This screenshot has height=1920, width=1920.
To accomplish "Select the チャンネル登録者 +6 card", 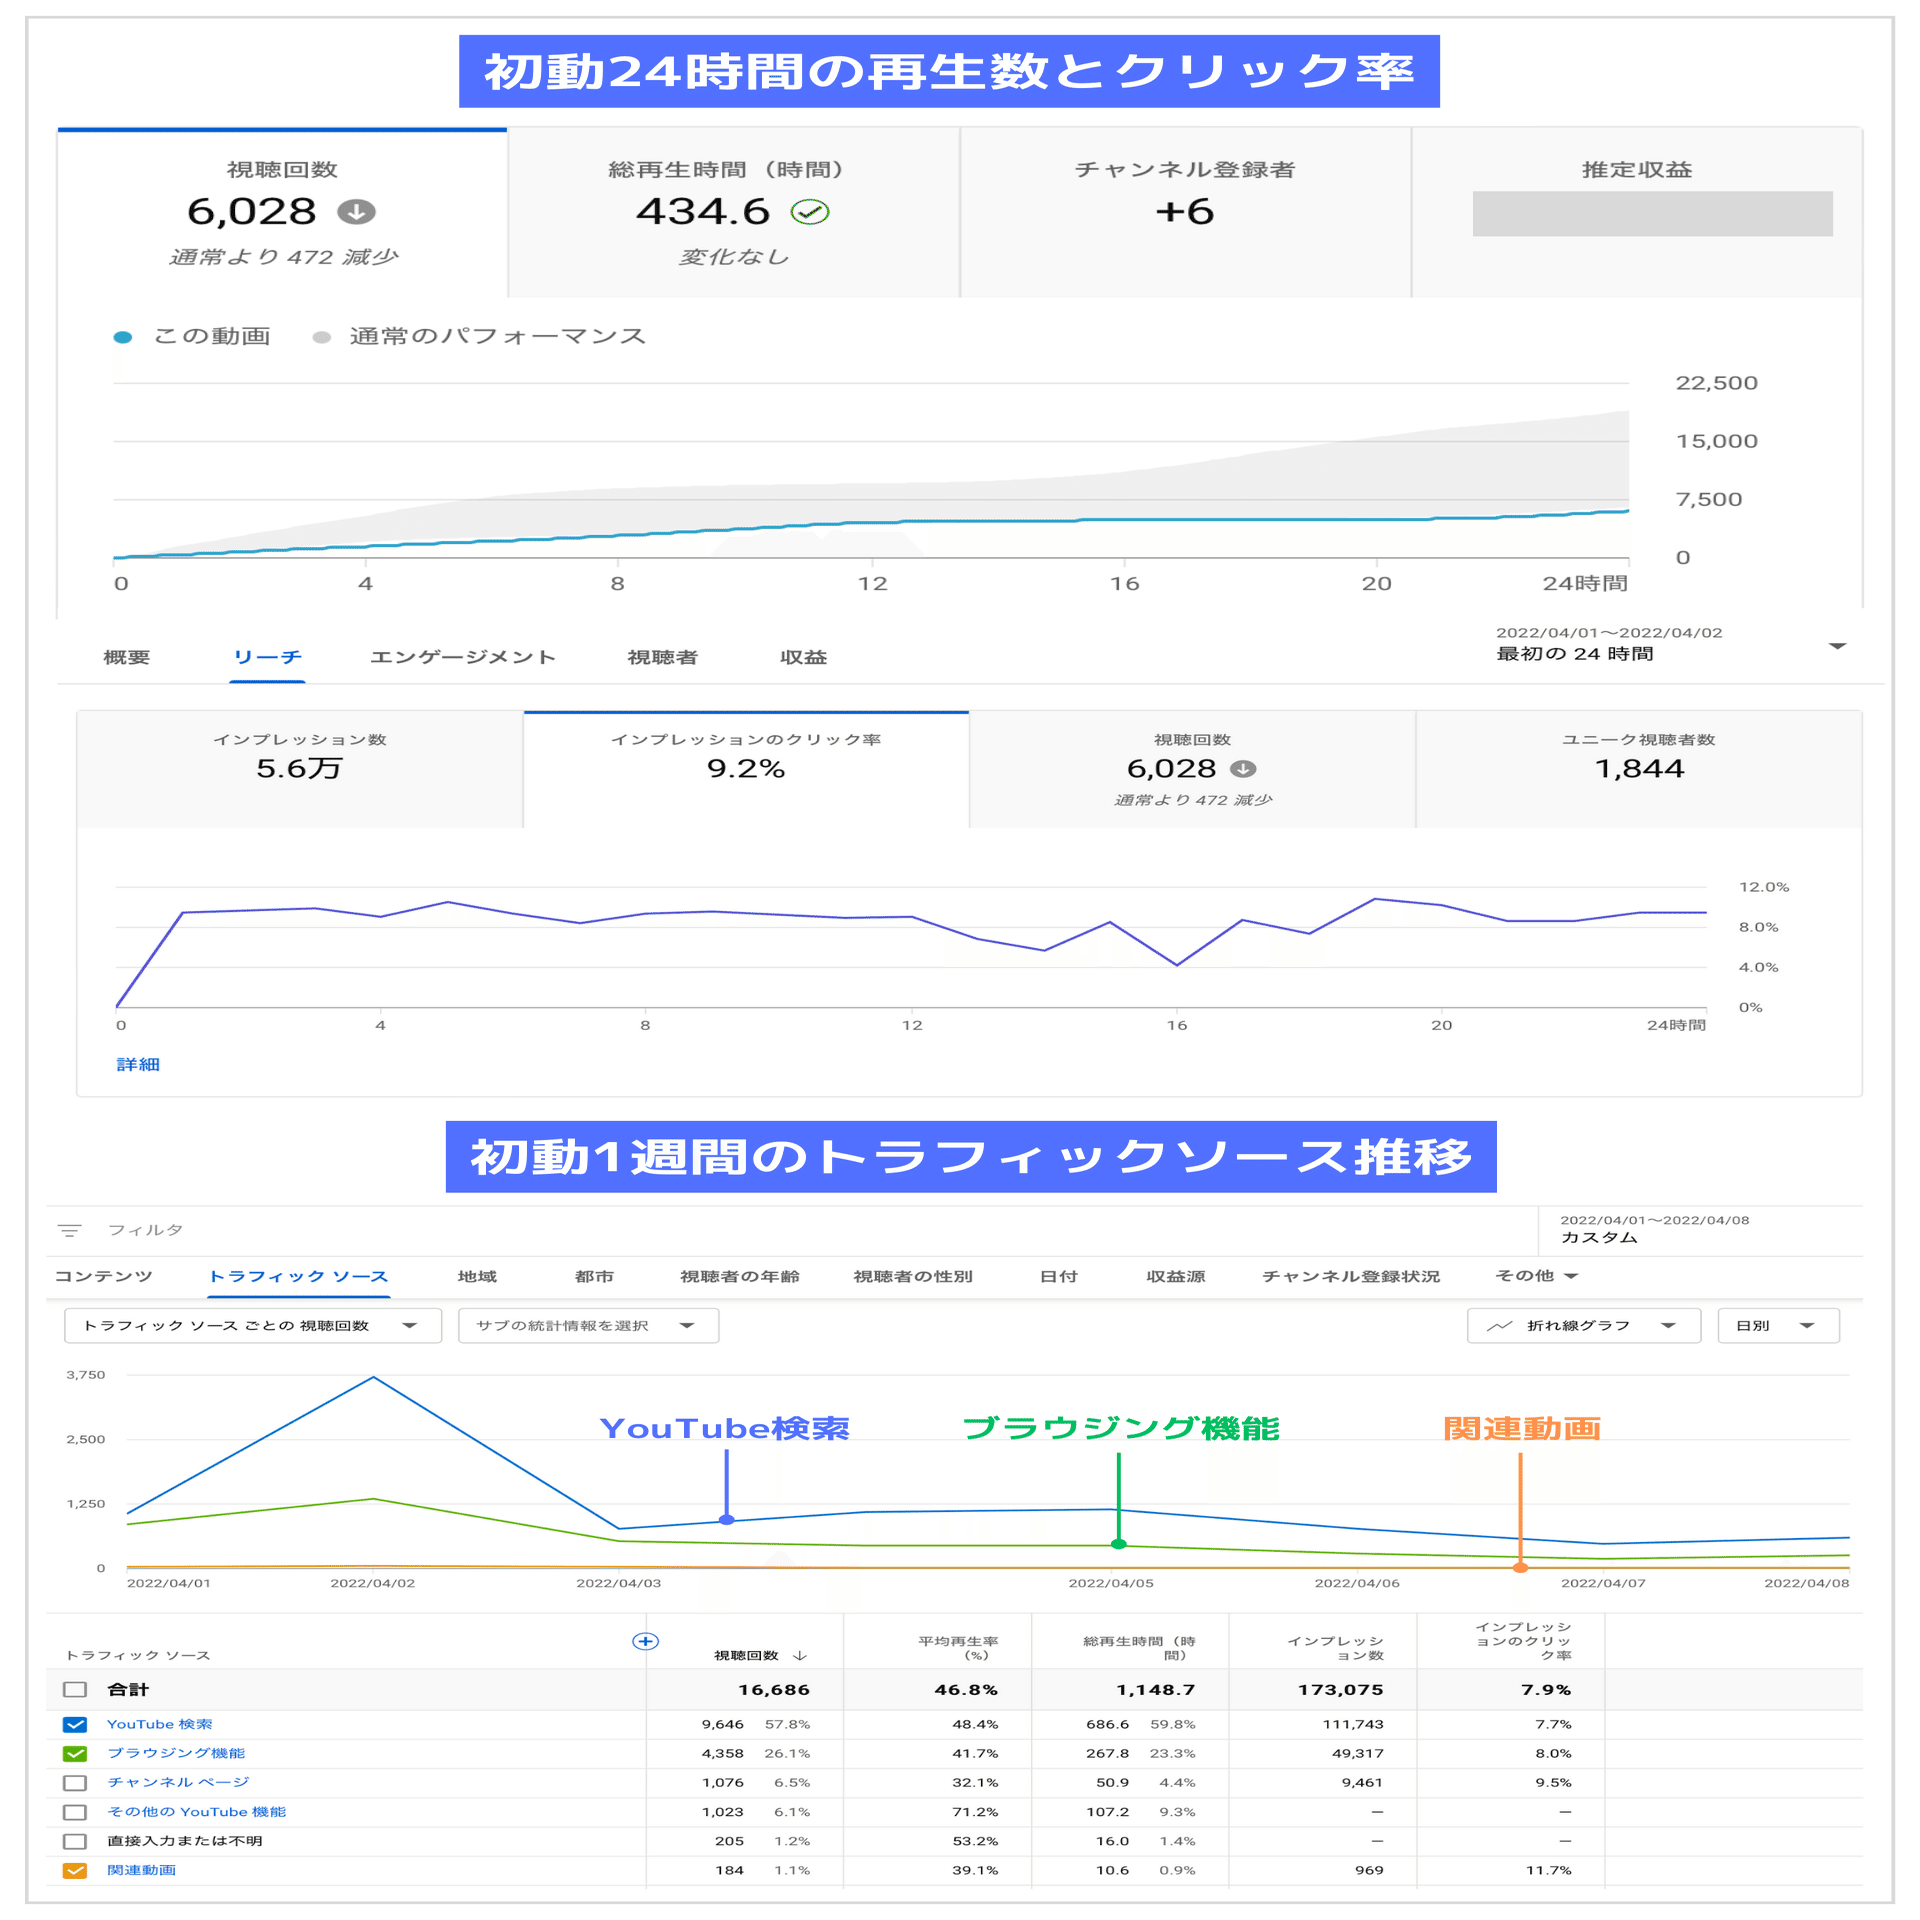I will (x=1185, y=213).
